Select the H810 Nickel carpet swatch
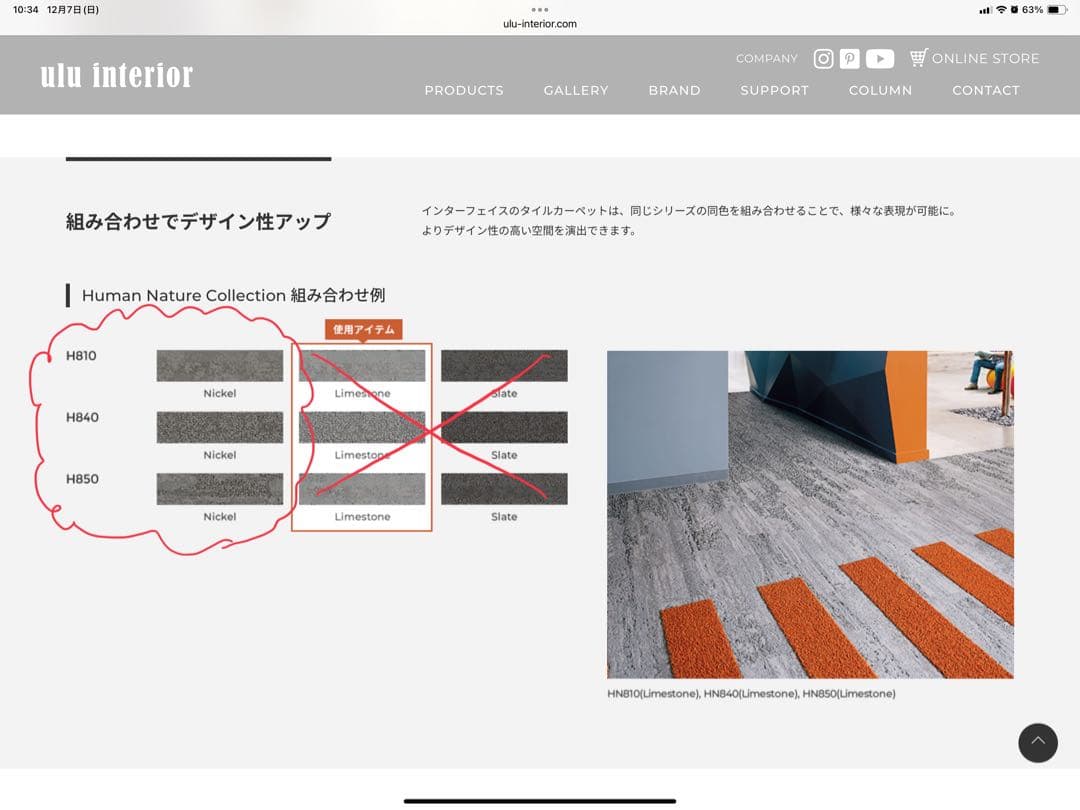This screenshot has height=810, width=1080. click(x=220, y=366)
